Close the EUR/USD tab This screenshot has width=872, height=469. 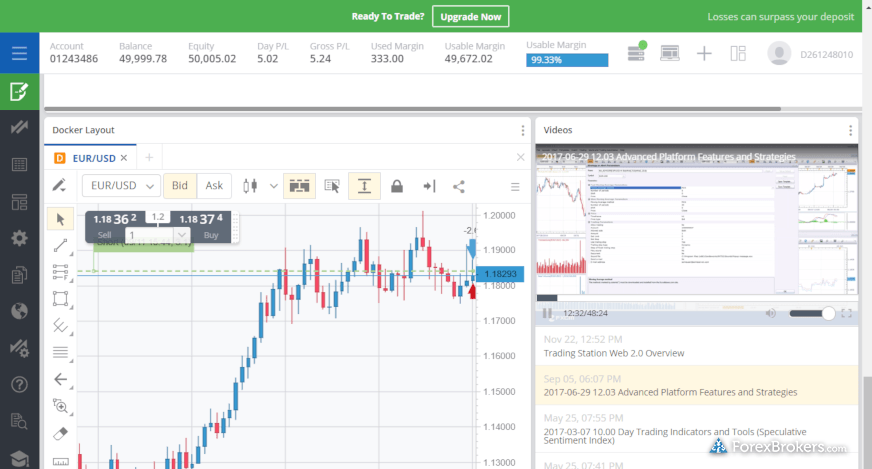click(124, 158)
